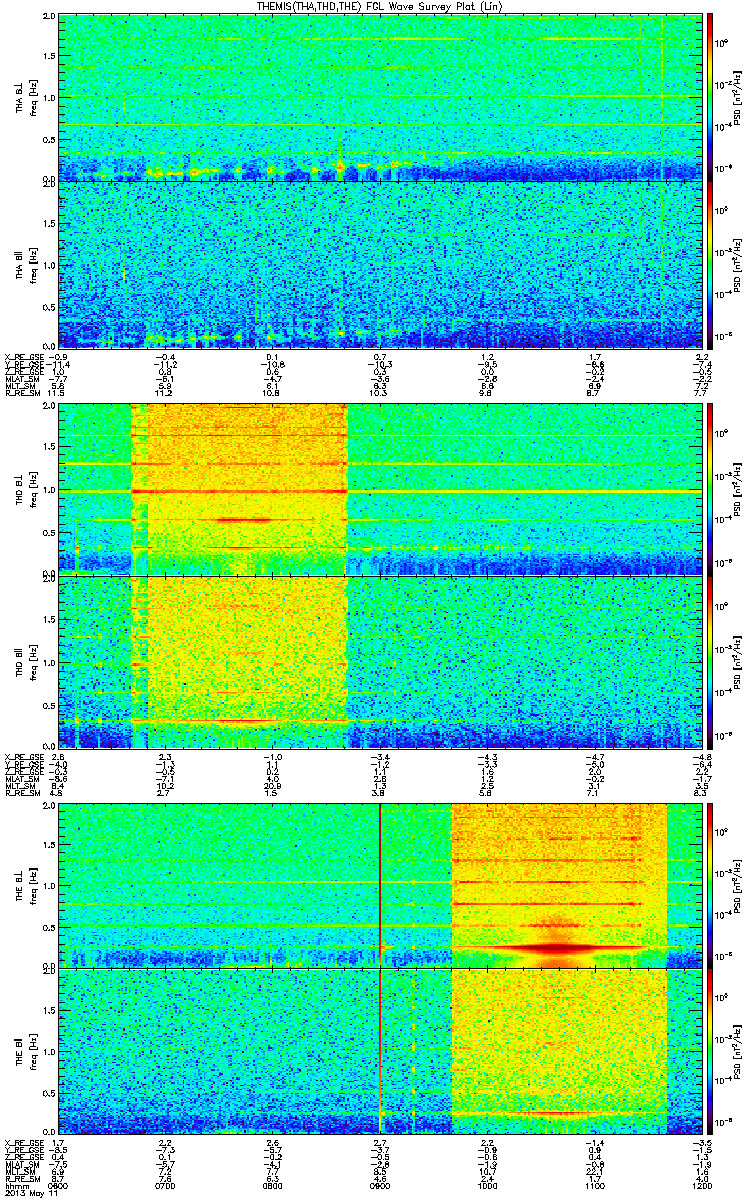Click the 0900 time tick label

click(380, 1186)
